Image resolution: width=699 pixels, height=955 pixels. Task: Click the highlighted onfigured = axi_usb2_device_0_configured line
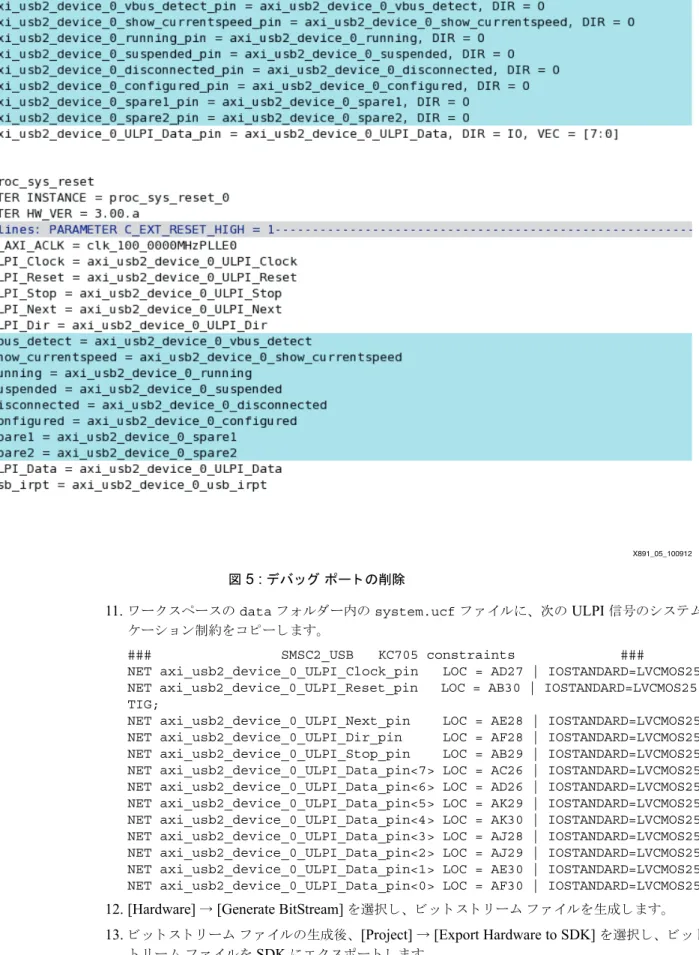[x=149, y=421]
